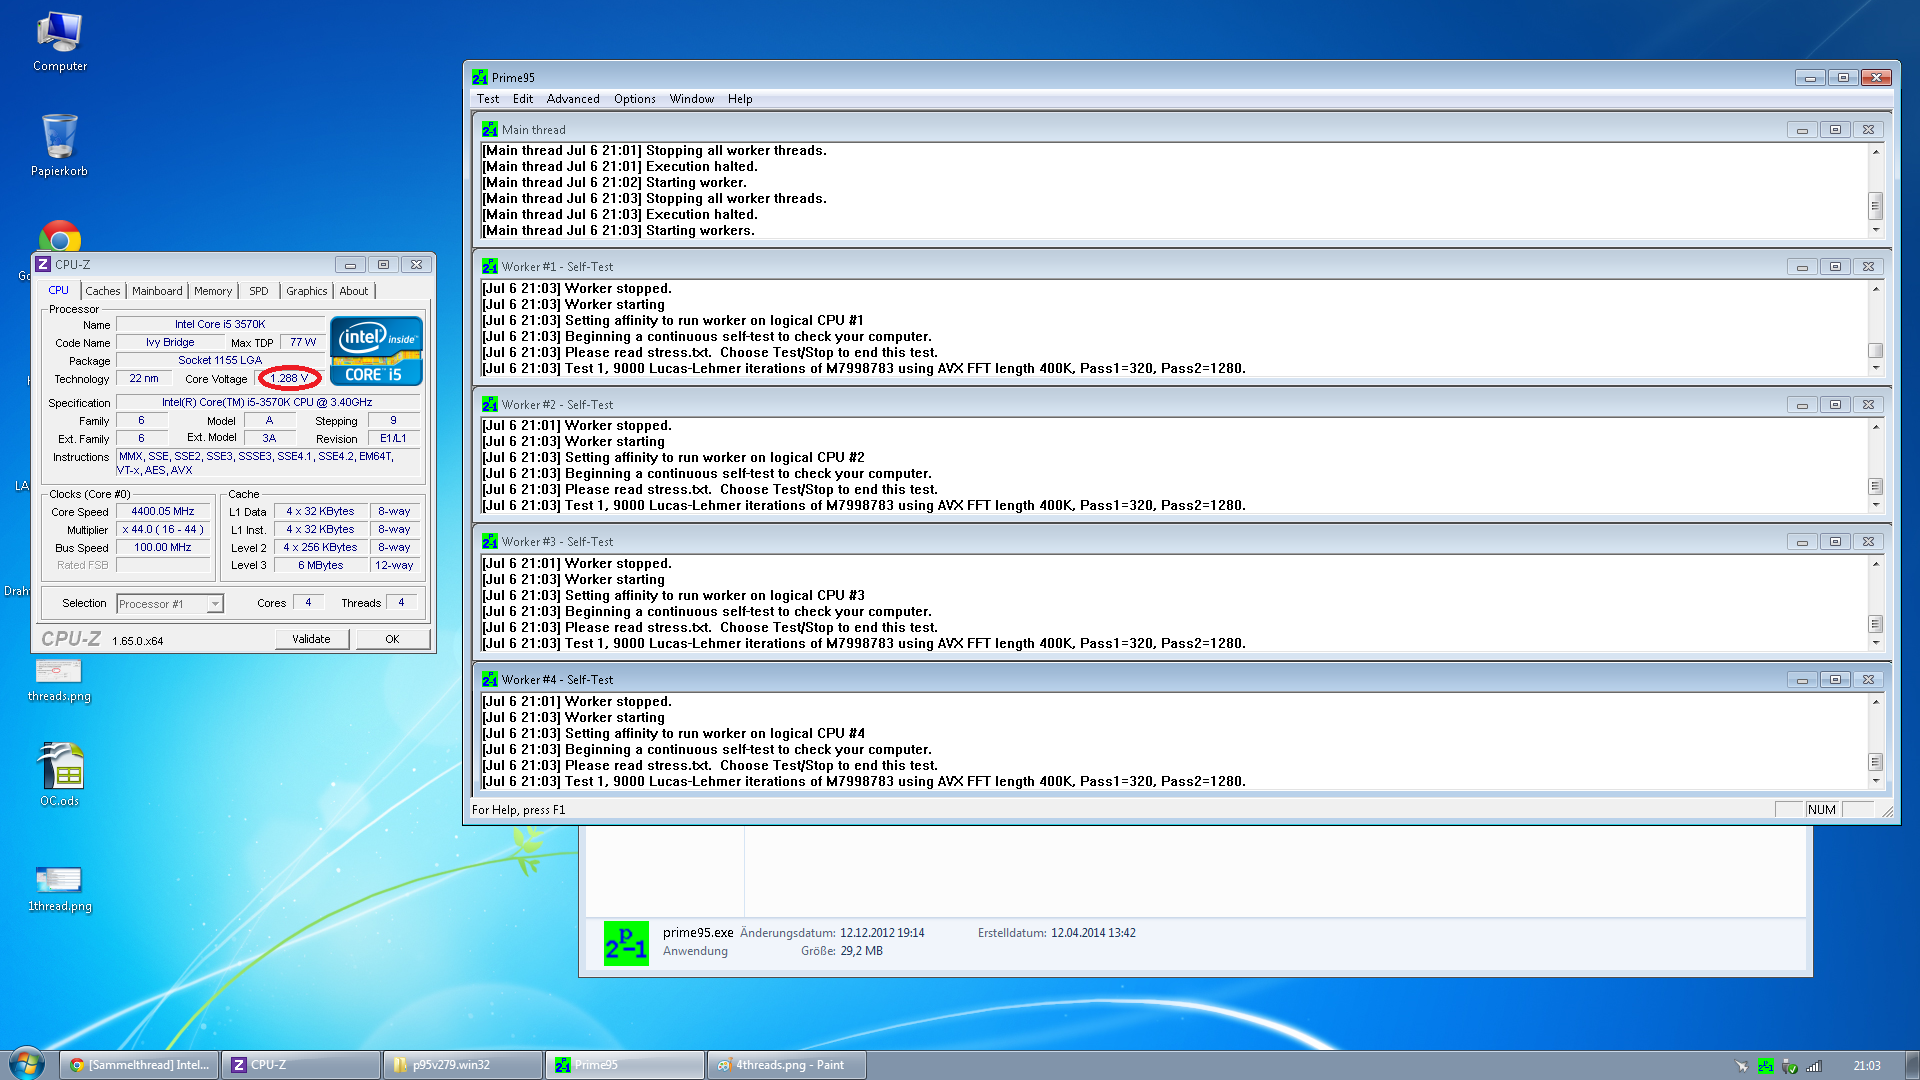Image resolution: width=1920 pixels, height=1080 pixels.
Task: Click the Intel Core i5 logo in CPU-Z
Action: 376,351
